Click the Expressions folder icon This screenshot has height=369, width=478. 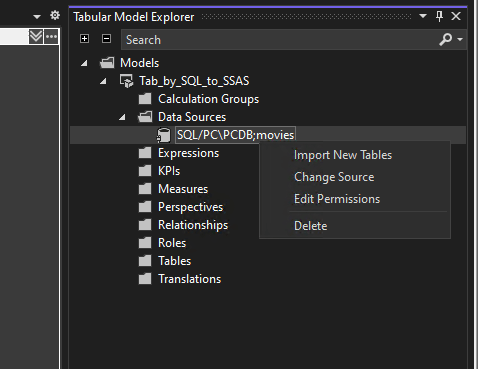click(x=145, y=153)
